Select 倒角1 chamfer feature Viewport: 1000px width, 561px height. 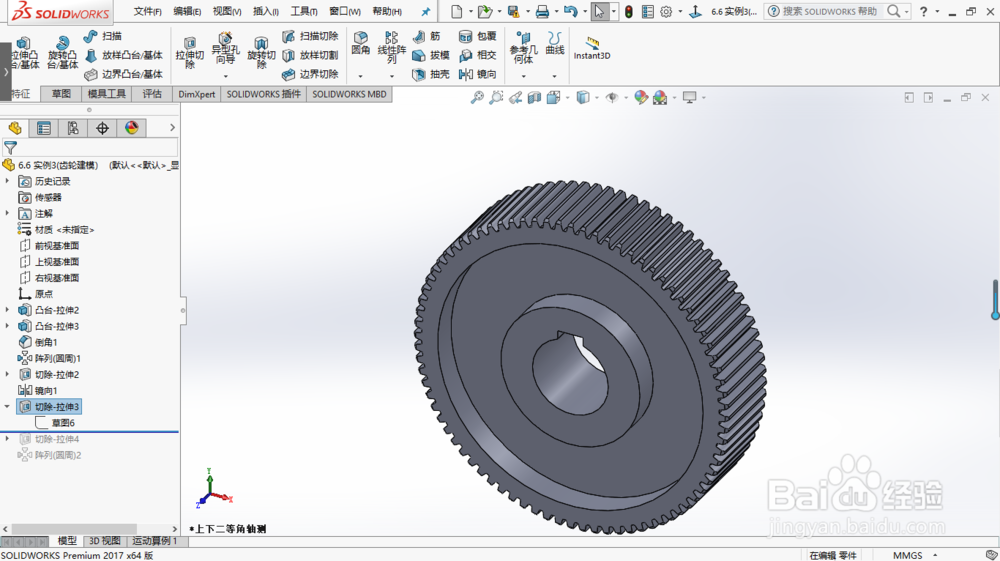(38, 342)
